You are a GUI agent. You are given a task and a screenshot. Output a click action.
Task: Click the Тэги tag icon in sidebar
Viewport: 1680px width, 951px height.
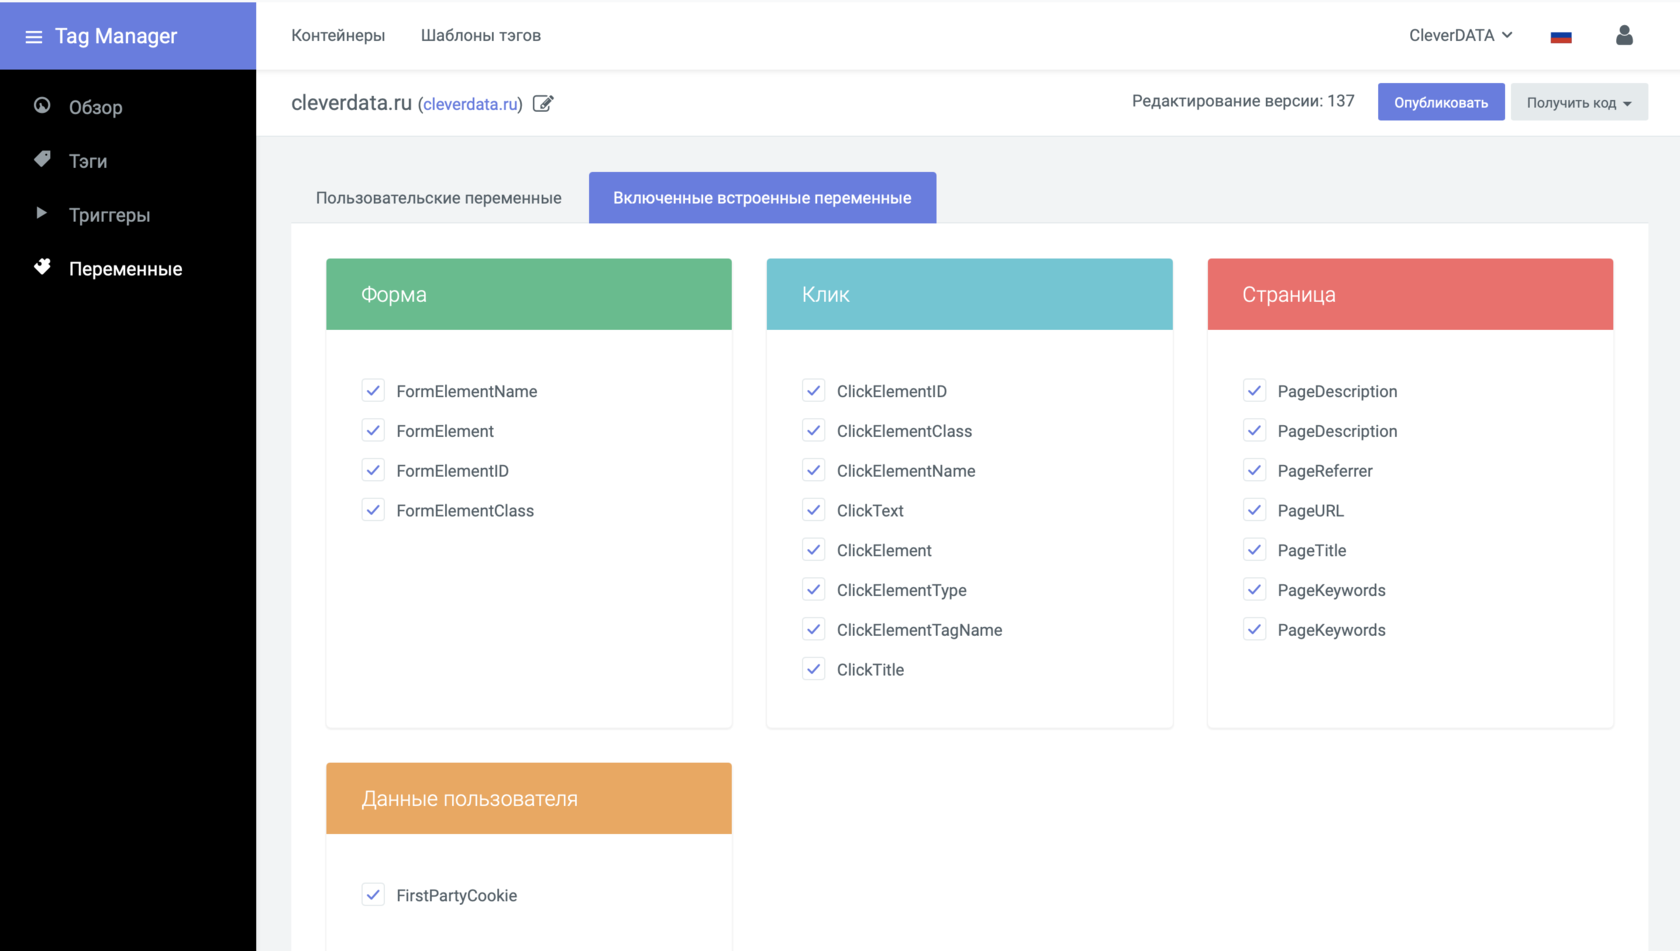42,160
